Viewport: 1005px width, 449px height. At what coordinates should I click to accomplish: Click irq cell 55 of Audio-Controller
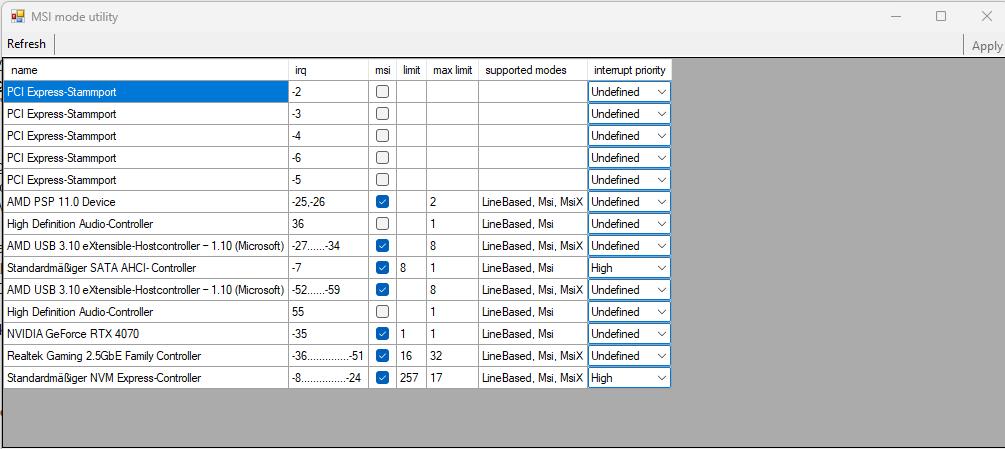coord(328,312)
